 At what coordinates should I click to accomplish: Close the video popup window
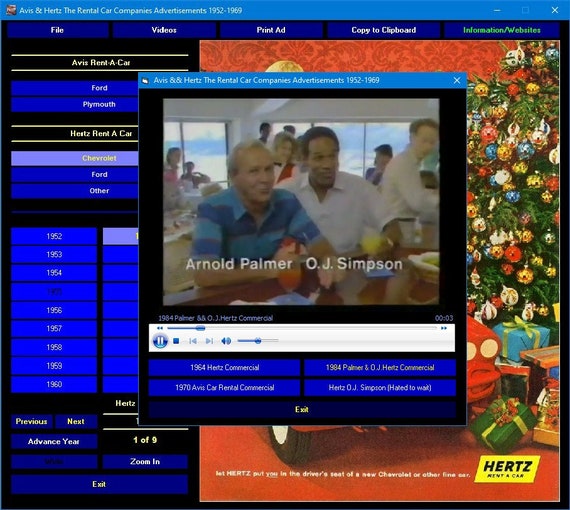point(457,80)
